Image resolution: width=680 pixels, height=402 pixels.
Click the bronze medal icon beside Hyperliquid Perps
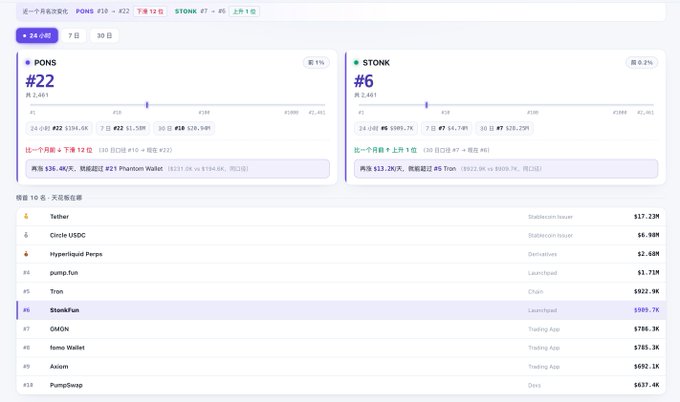tap(26, 254)
